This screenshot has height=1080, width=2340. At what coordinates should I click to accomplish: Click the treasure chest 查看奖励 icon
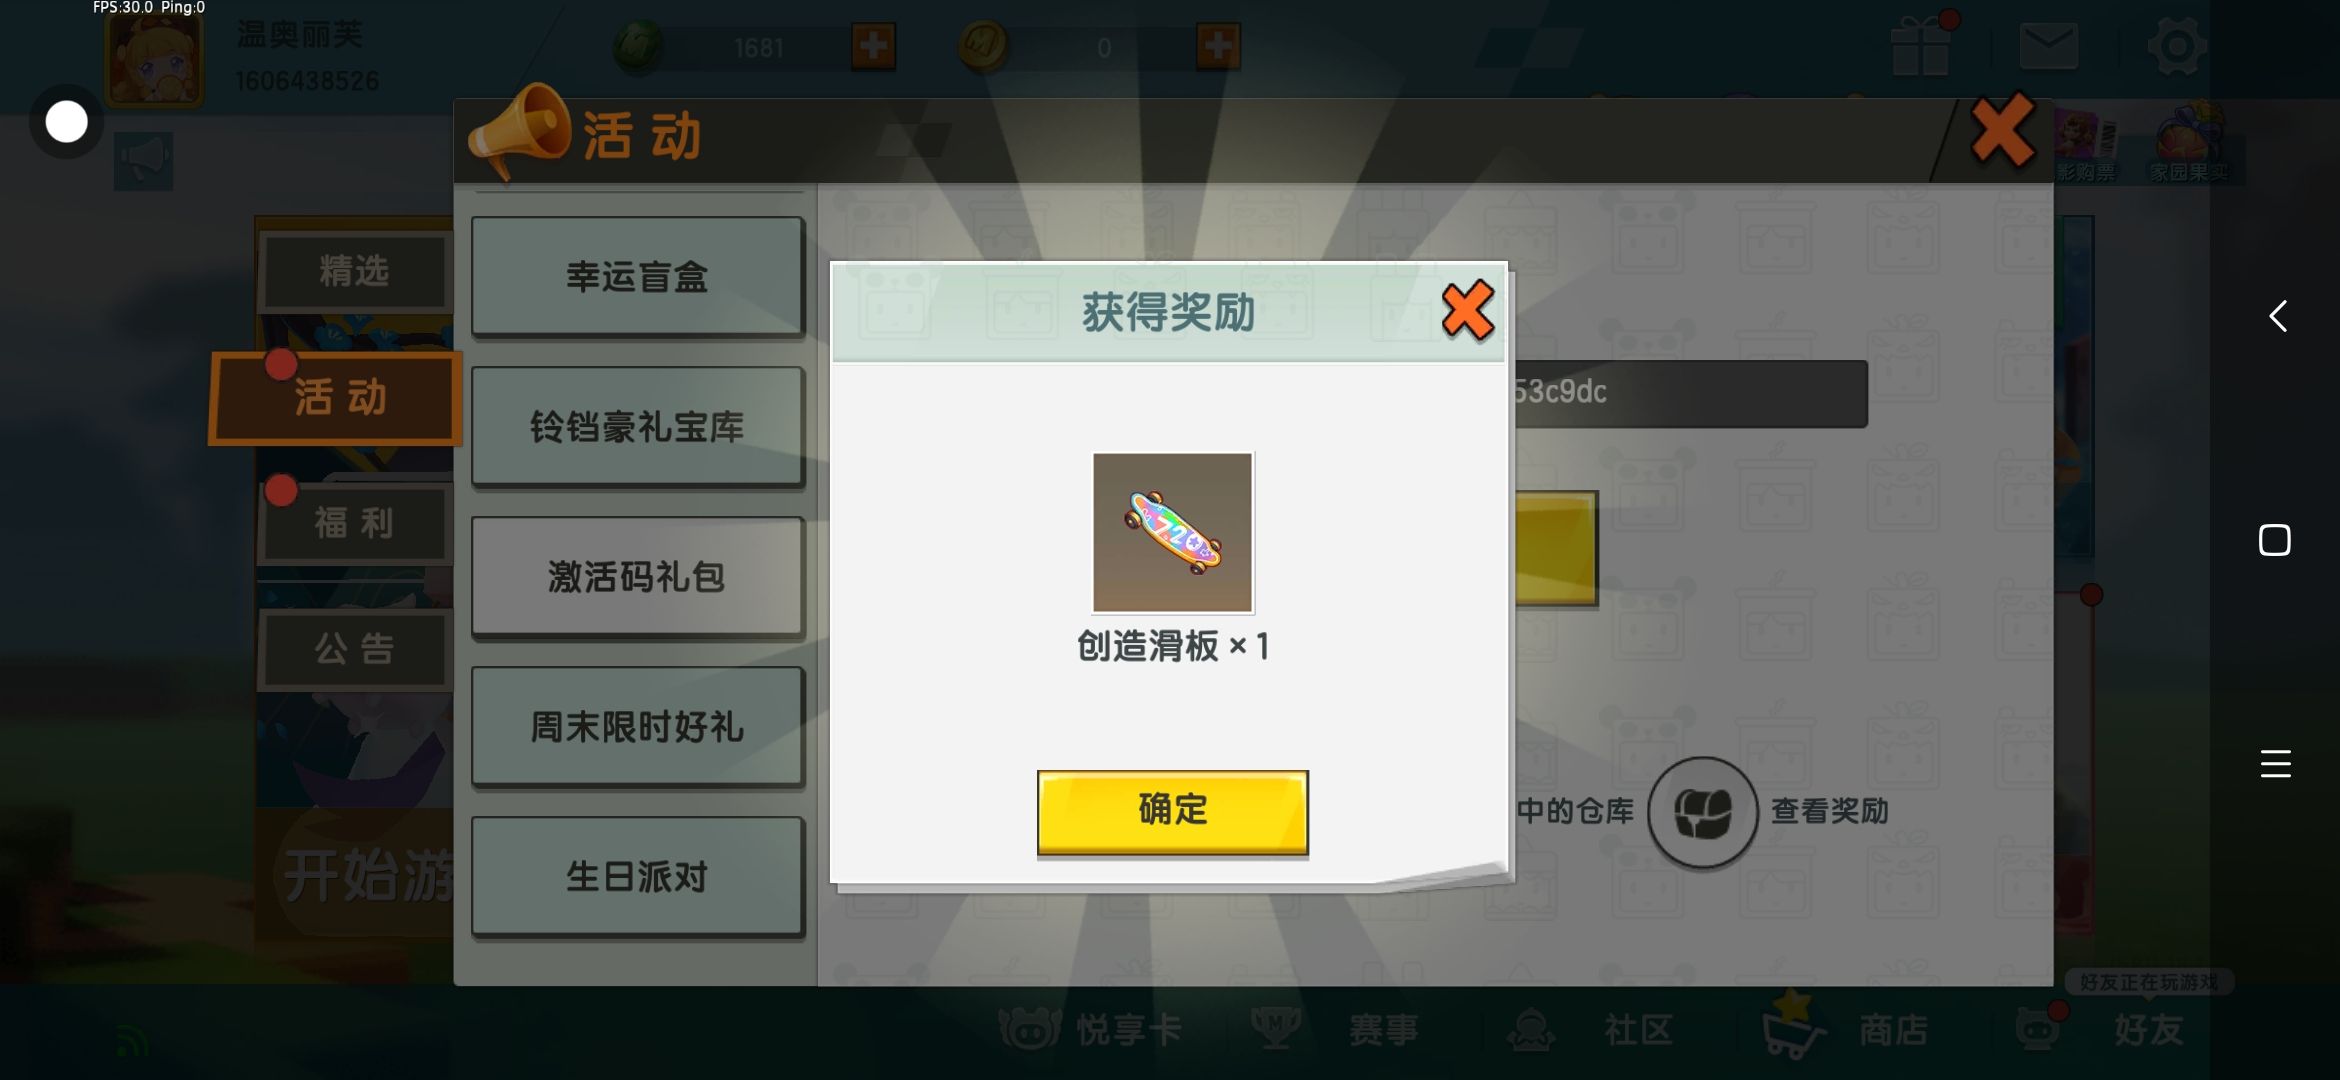[1702, 811]
